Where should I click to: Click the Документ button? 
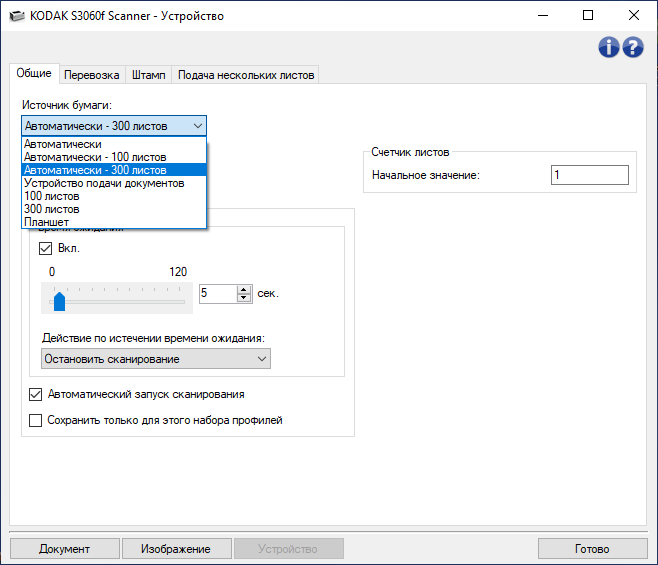[x=65, y=549]
